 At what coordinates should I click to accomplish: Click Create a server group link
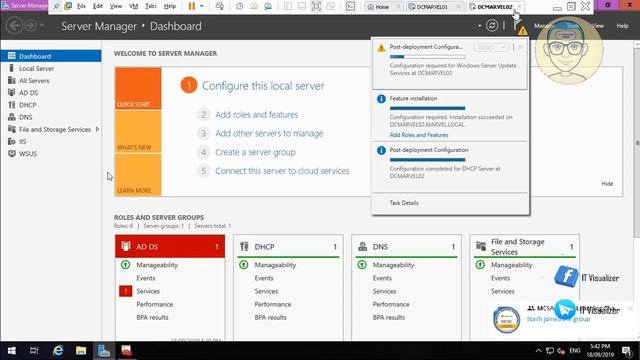coord(256,152)
